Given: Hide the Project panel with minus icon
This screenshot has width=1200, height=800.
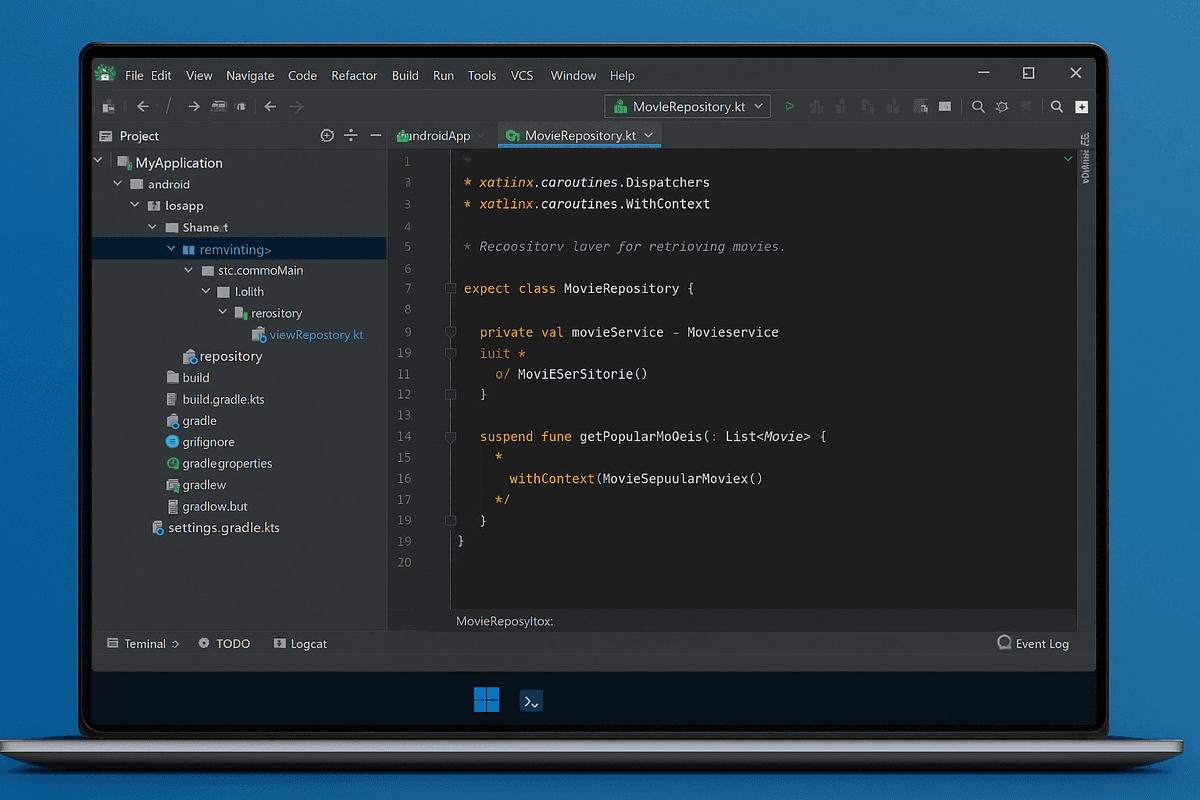Looking at the screenshot, I should coord(376,135).
